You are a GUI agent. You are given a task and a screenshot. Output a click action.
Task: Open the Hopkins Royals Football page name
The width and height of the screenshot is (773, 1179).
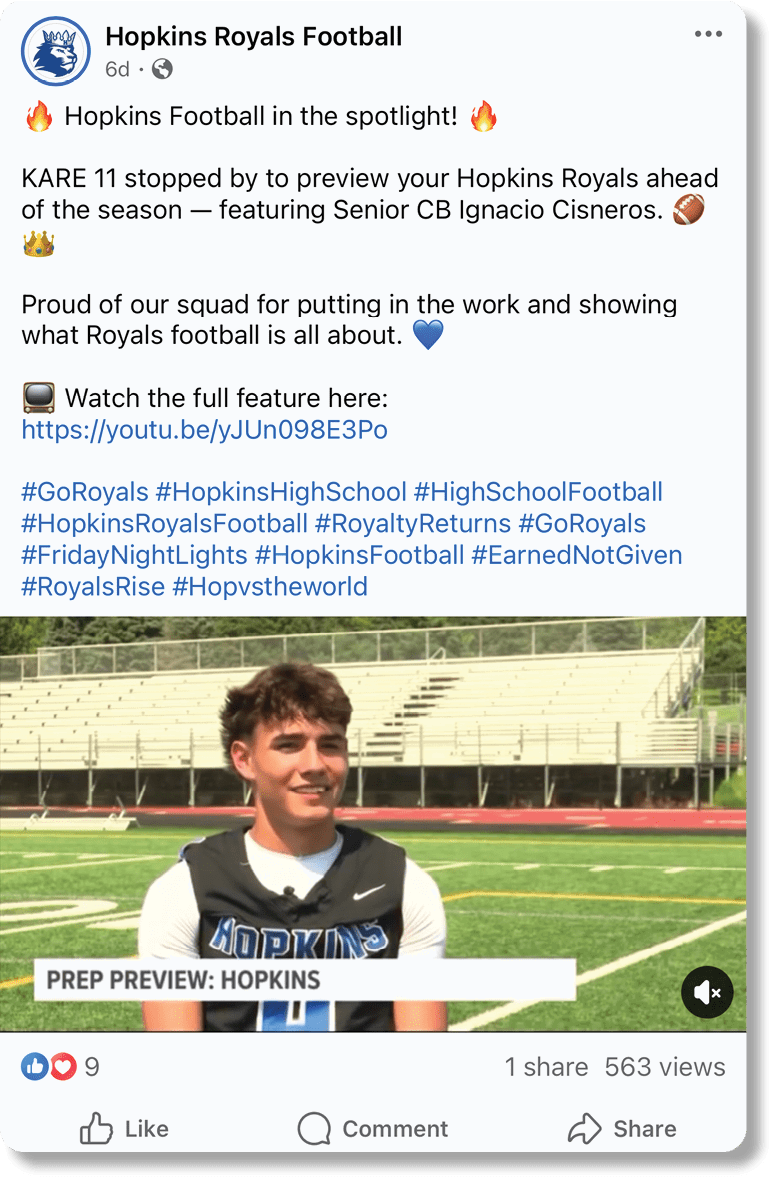click(253, 37)
